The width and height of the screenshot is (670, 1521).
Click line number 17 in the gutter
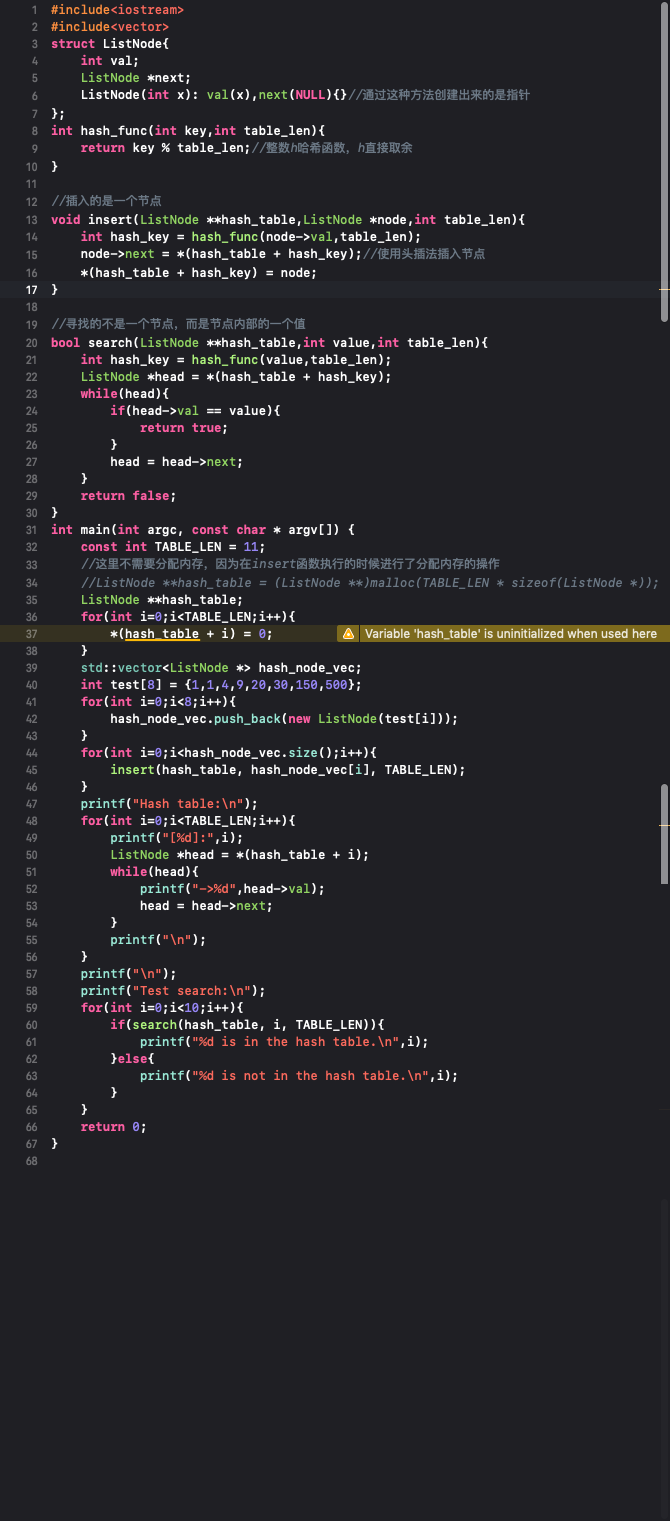pos(32,289)
